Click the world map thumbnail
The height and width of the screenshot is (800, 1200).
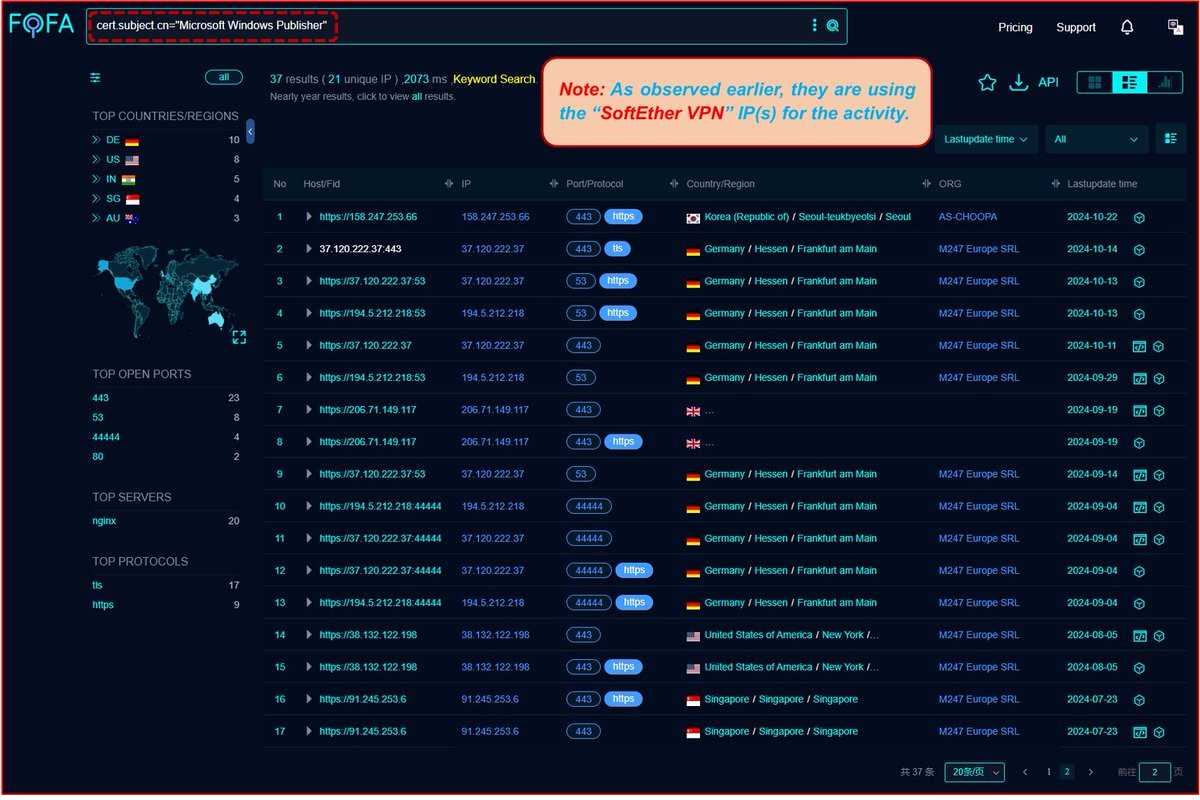point(168,291)
